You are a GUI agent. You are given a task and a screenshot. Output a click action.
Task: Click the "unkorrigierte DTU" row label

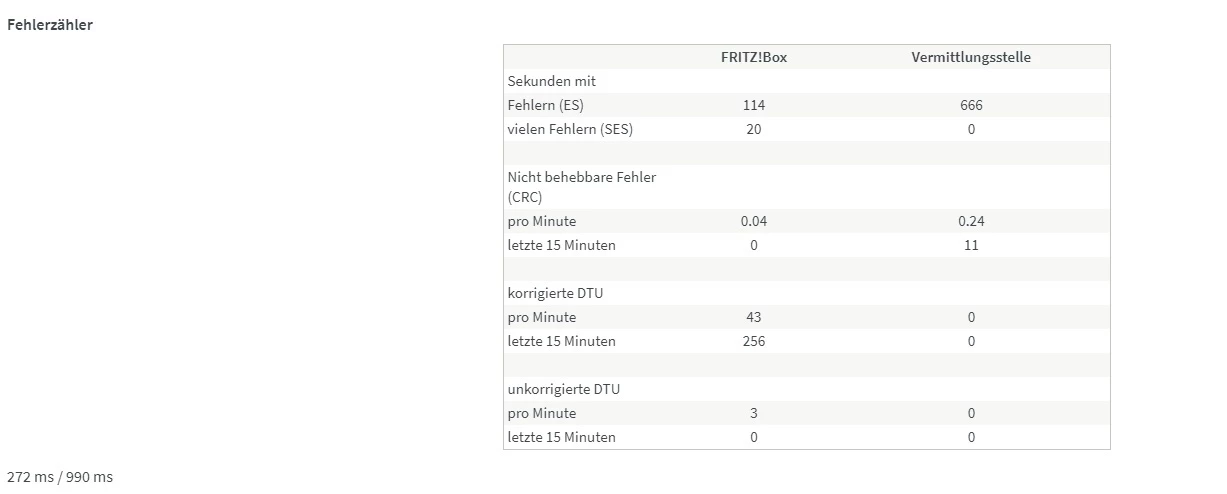point(563,389)
